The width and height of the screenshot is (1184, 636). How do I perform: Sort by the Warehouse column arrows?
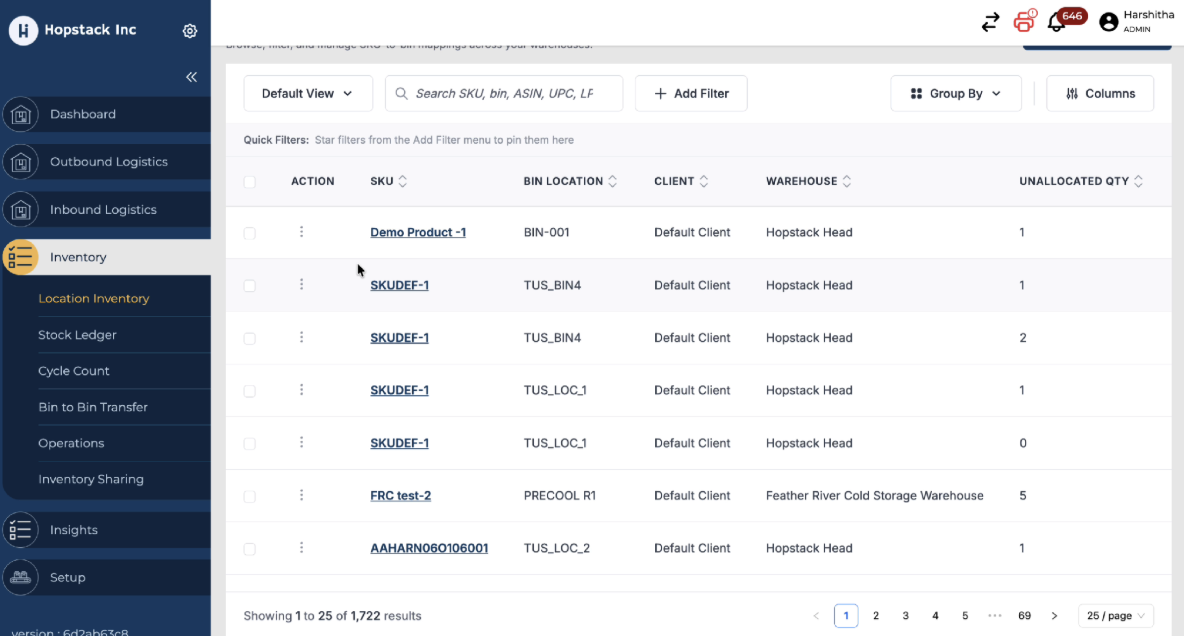[x=846, y=181]
